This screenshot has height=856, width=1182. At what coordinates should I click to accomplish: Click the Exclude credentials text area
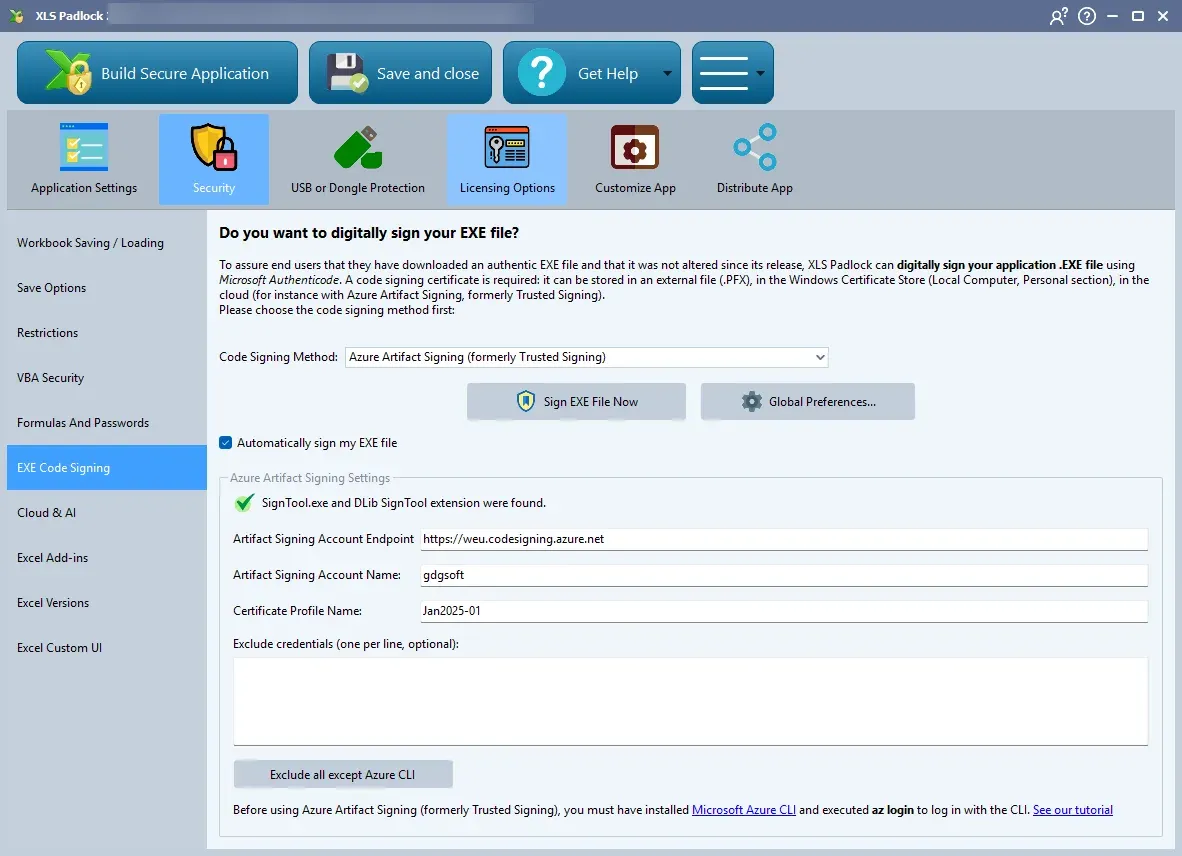tap(691, 702)
